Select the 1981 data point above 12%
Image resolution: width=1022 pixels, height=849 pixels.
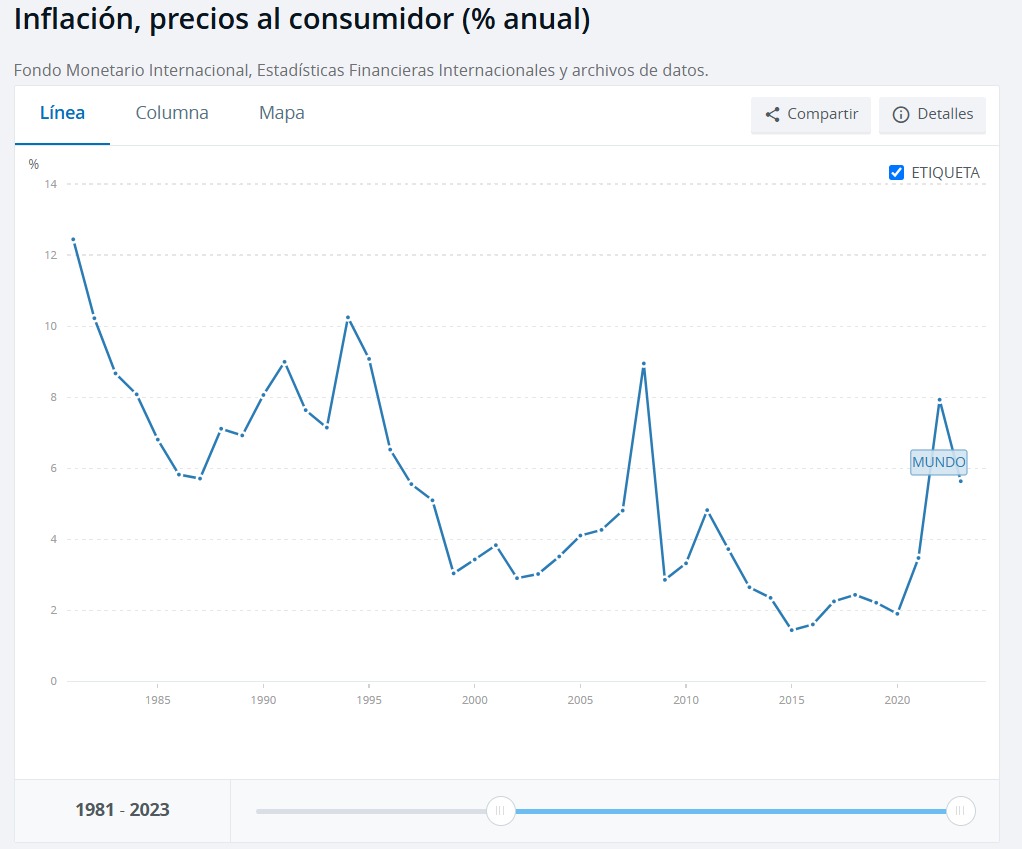click(73, 240)
